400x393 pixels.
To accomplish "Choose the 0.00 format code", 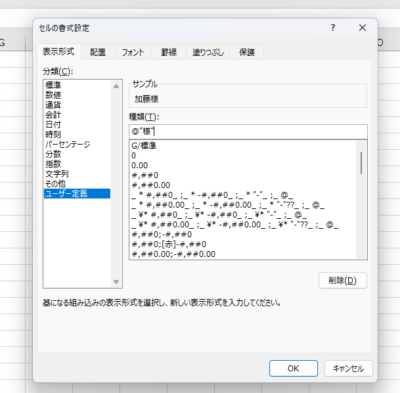I will (x=243, y=165).
